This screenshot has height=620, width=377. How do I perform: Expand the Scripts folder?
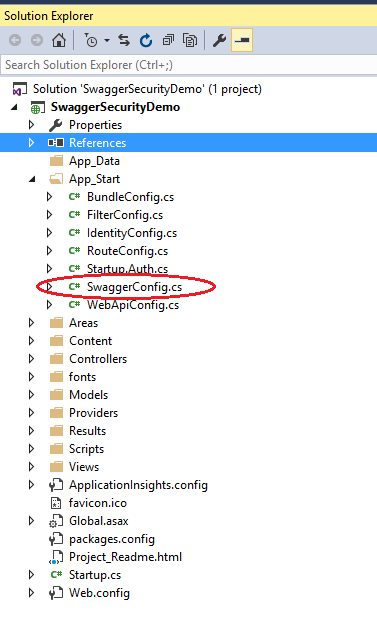click(x=31, y=448)
